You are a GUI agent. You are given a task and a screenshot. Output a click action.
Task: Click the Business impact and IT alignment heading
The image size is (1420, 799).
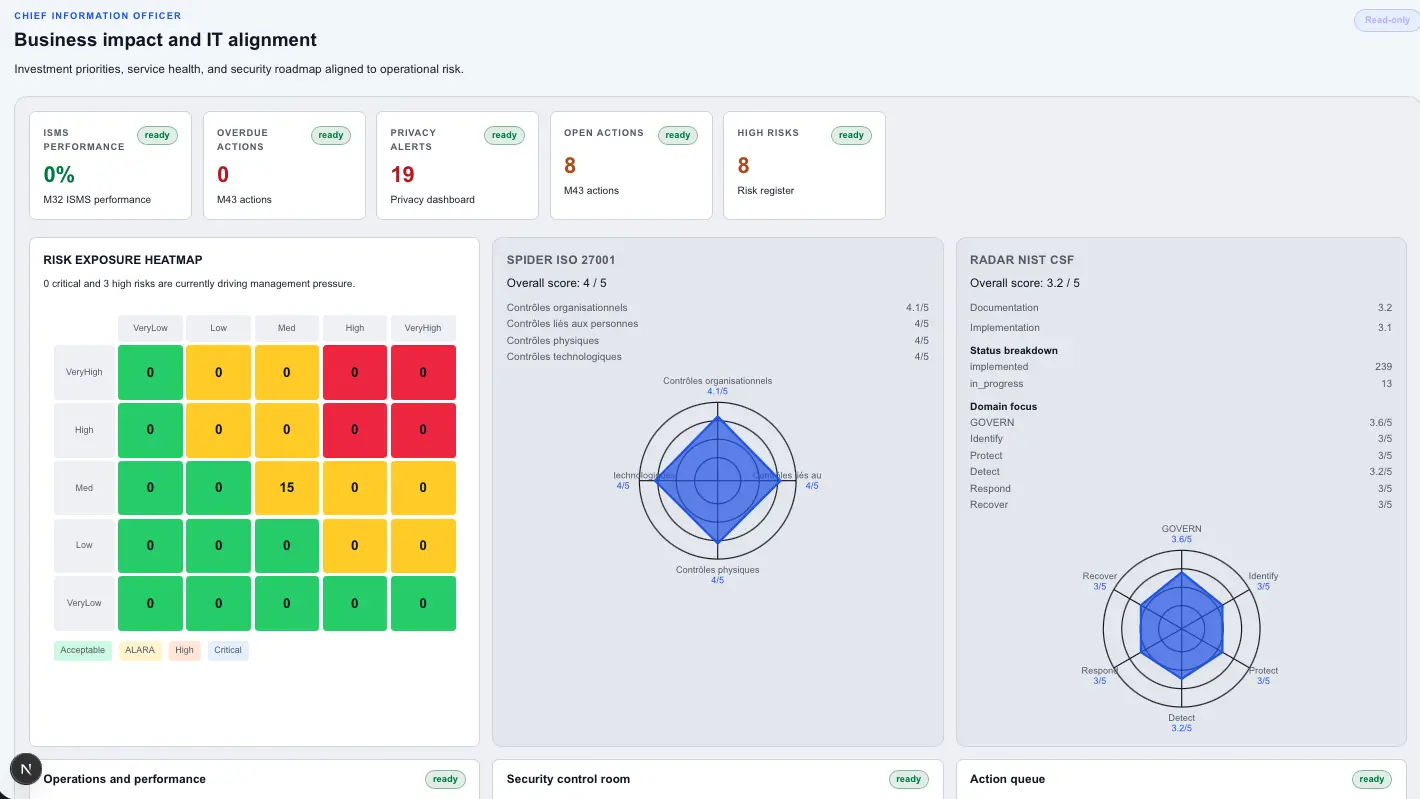pos(165,40)
